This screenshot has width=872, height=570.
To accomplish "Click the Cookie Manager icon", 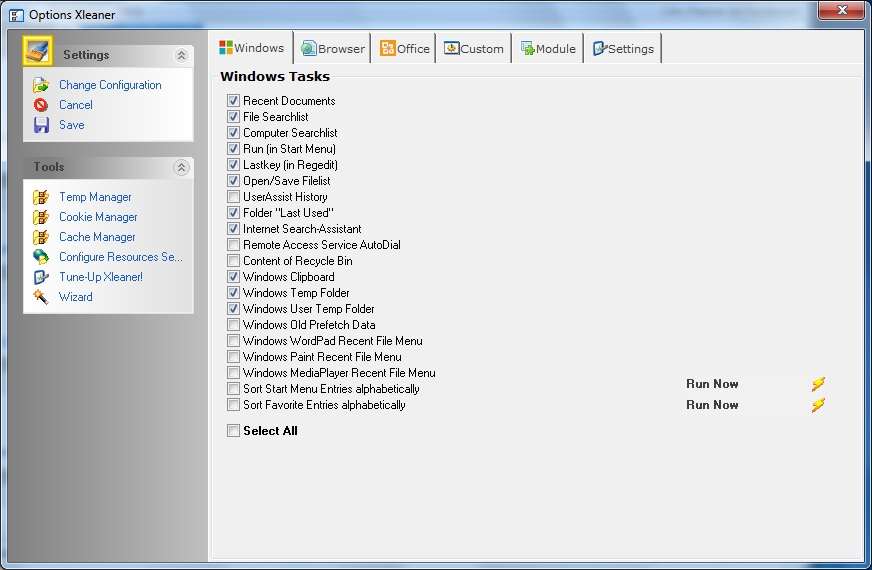I will pos(41,217).
